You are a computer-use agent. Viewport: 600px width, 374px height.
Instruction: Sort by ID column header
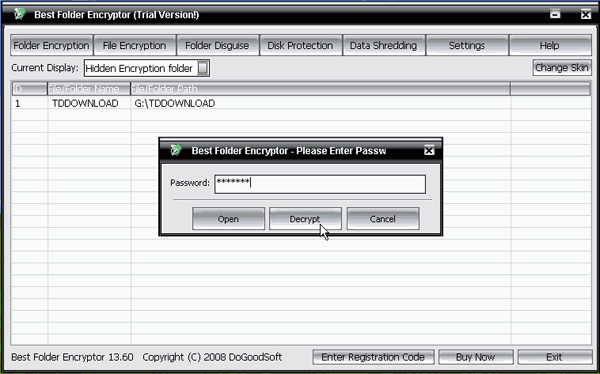point(29,89)
